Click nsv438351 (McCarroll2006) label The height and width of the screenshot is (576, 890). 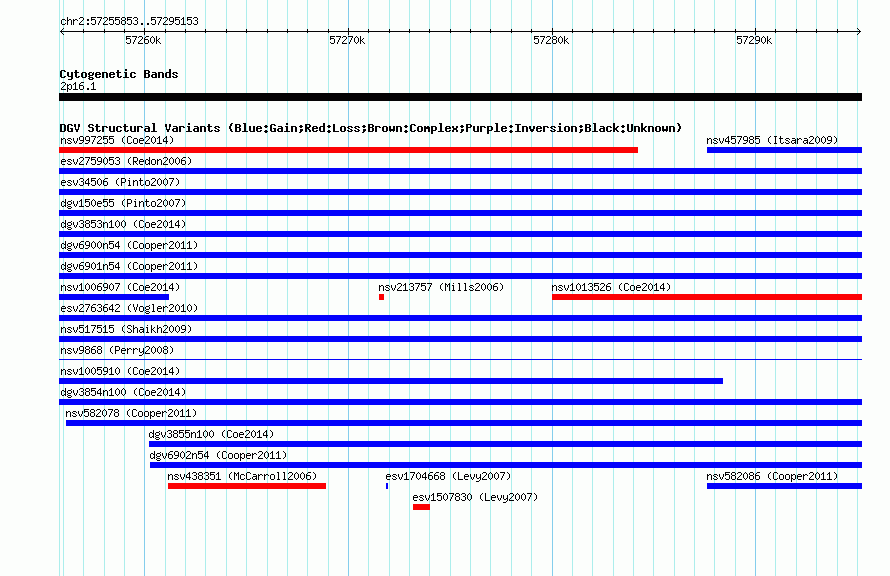point(242,476)
